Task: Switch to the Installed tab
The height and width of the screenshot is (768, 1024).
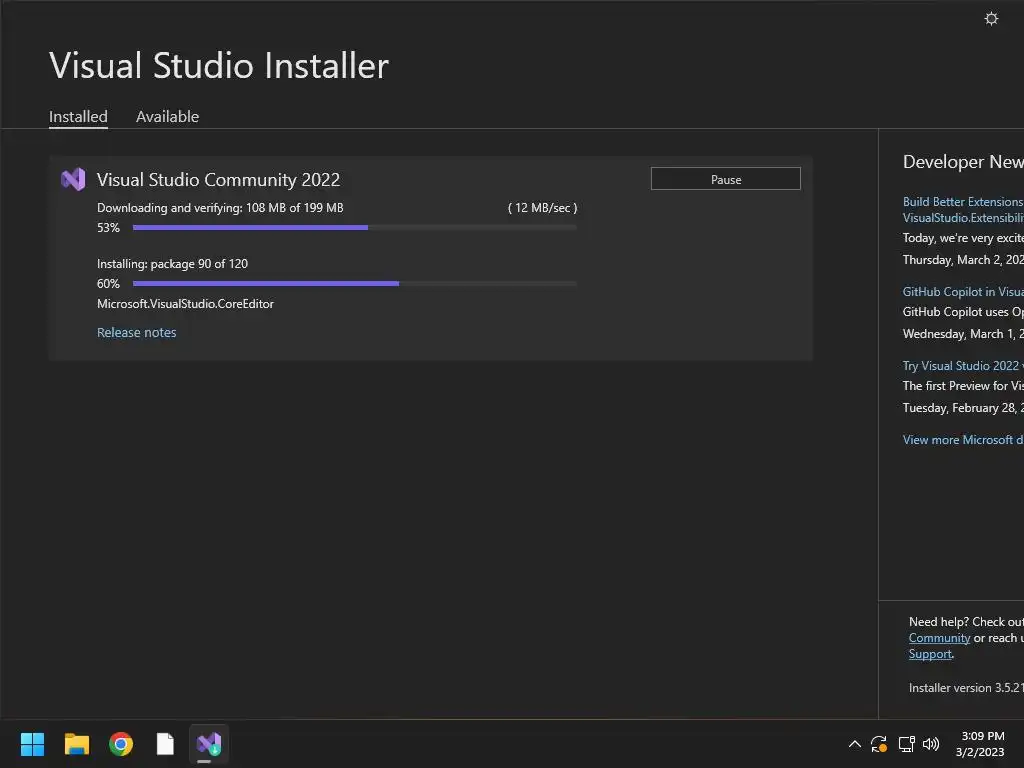Action: point(78,116)
